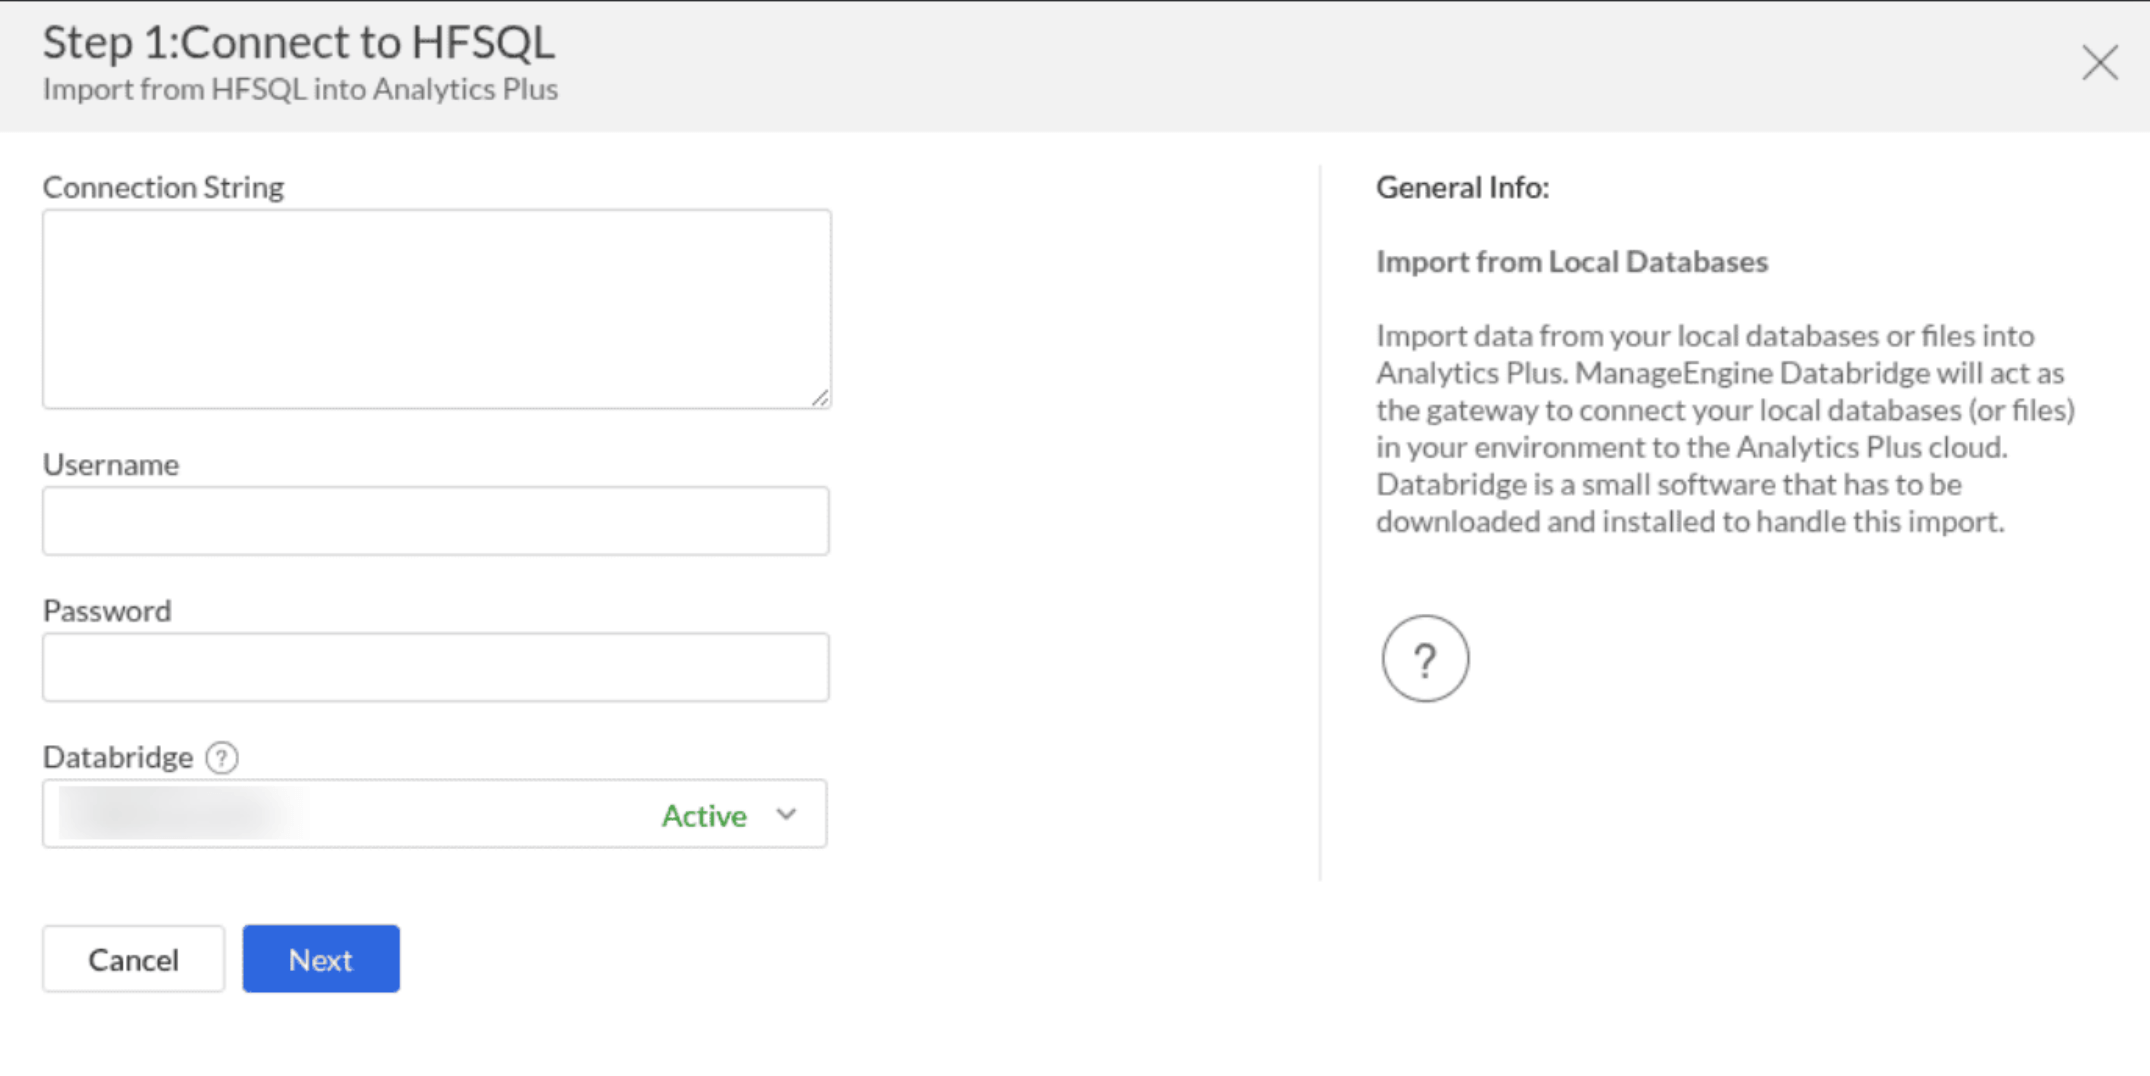
Task: Click the Next button
Action: [321, 959]
